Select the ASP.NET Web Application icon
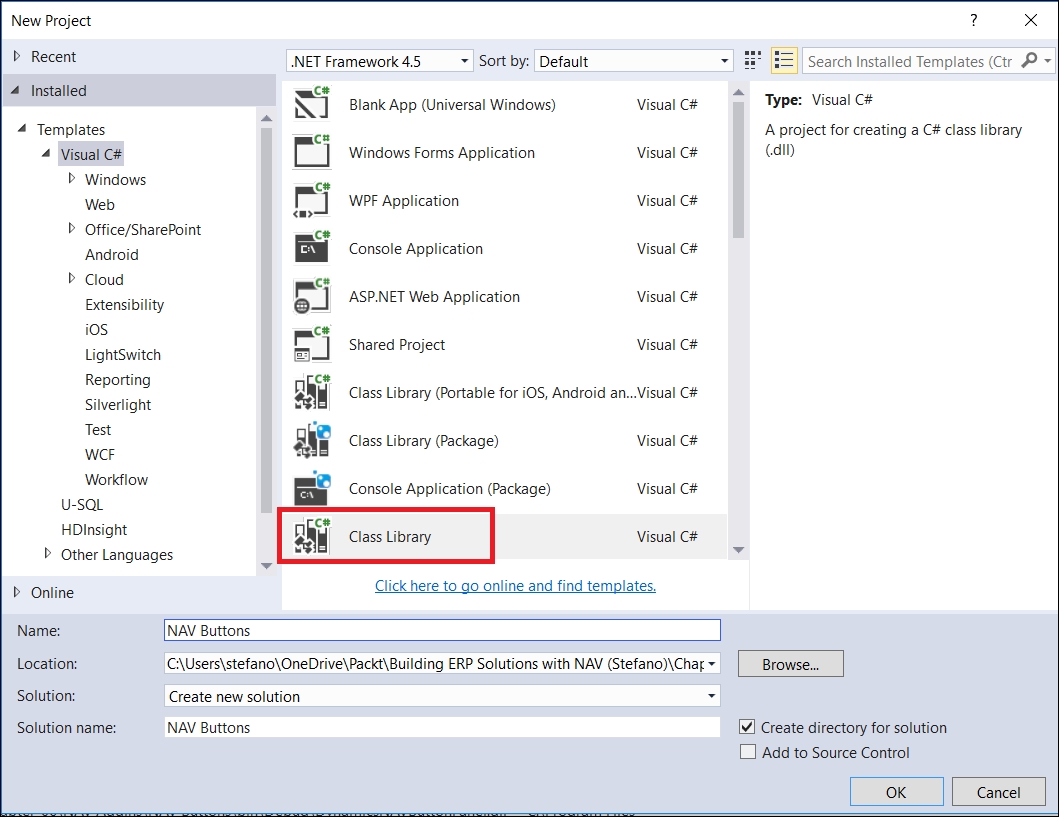 click(312, 296)
